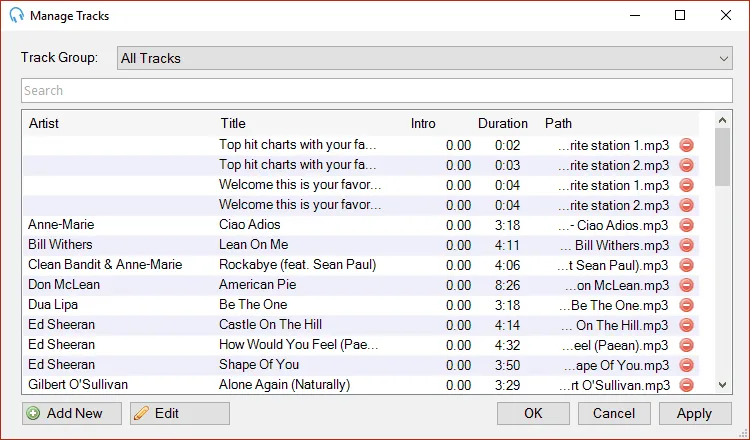The image size is (750, 440).
Task: Click the '...on McLean.mp3' path
Action: 617,286
